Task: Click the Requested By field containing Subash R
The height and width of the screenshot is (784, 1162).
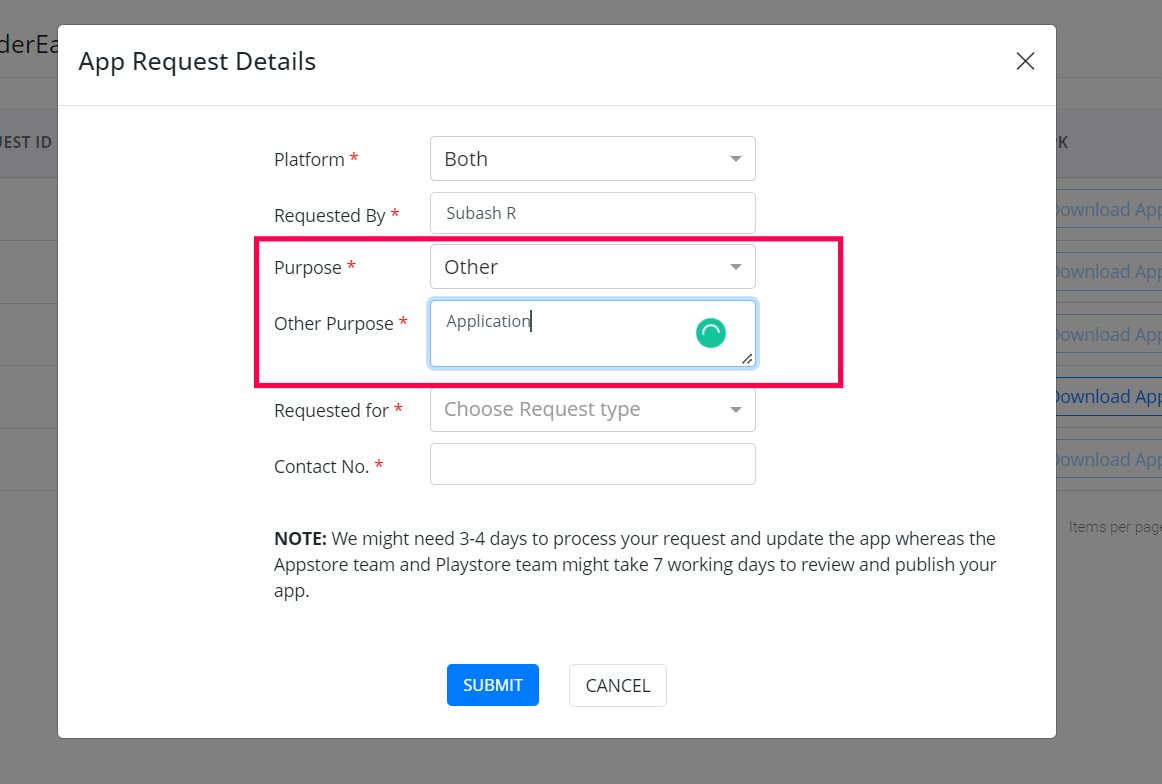Action: pyautogui.click(x=592, y=213)
